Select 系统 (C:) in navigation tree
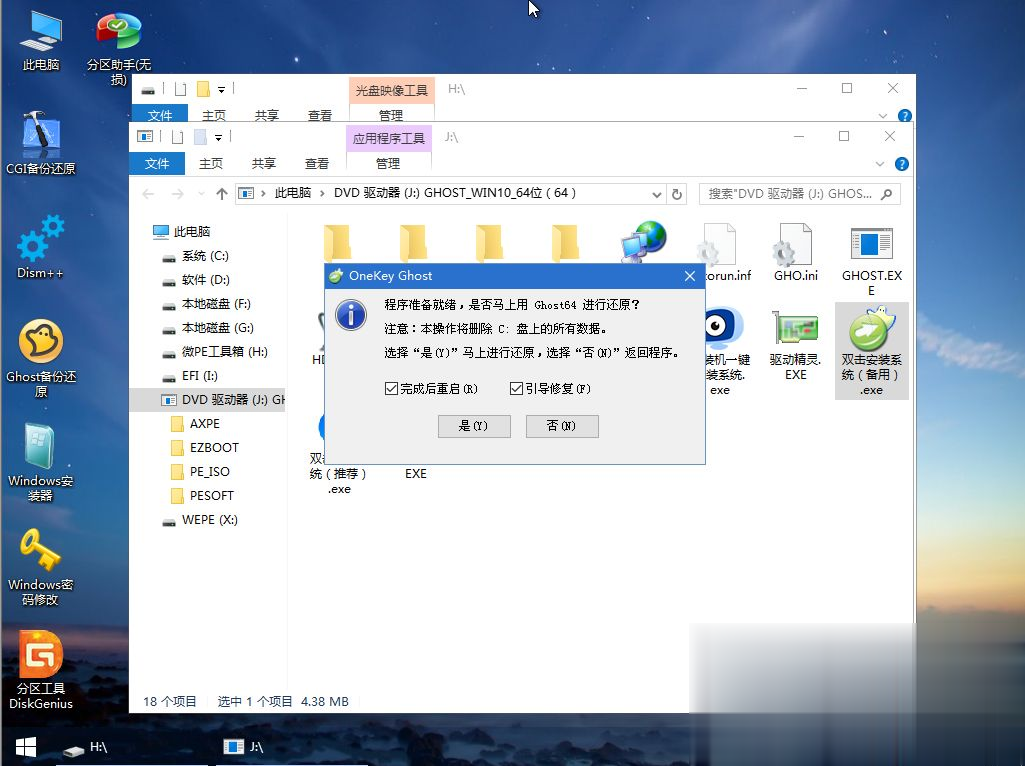This screenshot has height=766, width=1025. [x=205, y=256]
